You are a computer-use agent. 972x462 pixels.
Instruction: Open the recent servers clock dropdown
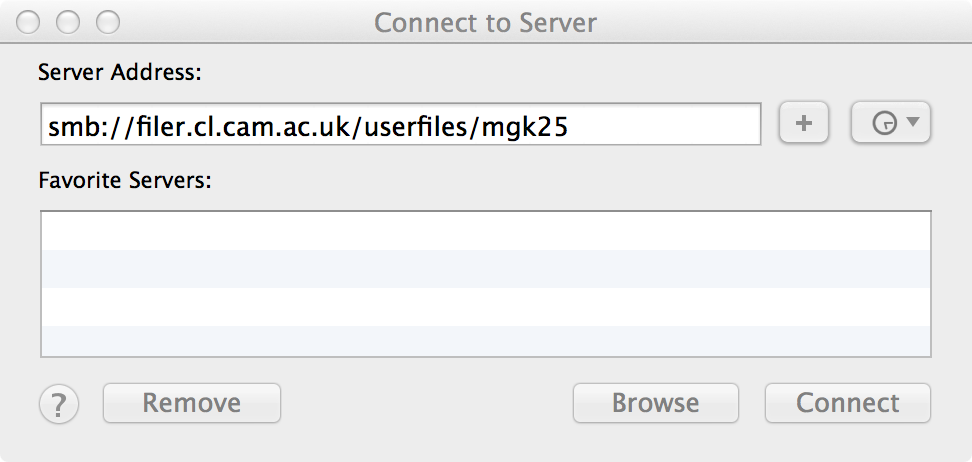890,124
